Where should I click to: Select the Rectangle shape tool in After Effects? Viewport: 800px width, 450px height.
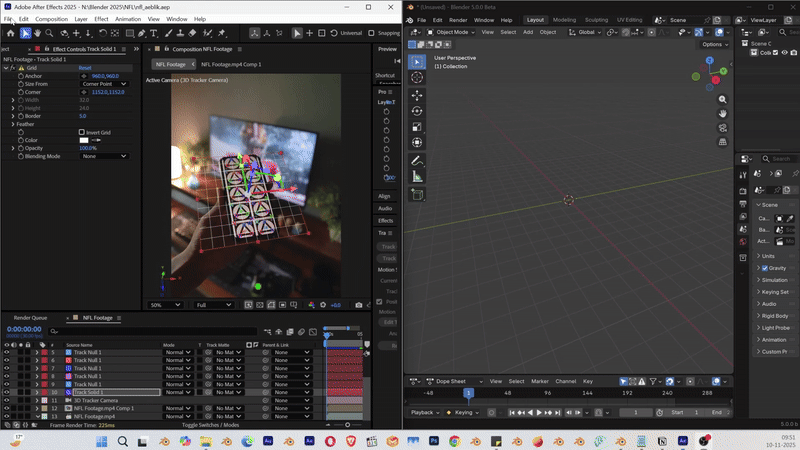pyautogui.click(x=130, y=33)
